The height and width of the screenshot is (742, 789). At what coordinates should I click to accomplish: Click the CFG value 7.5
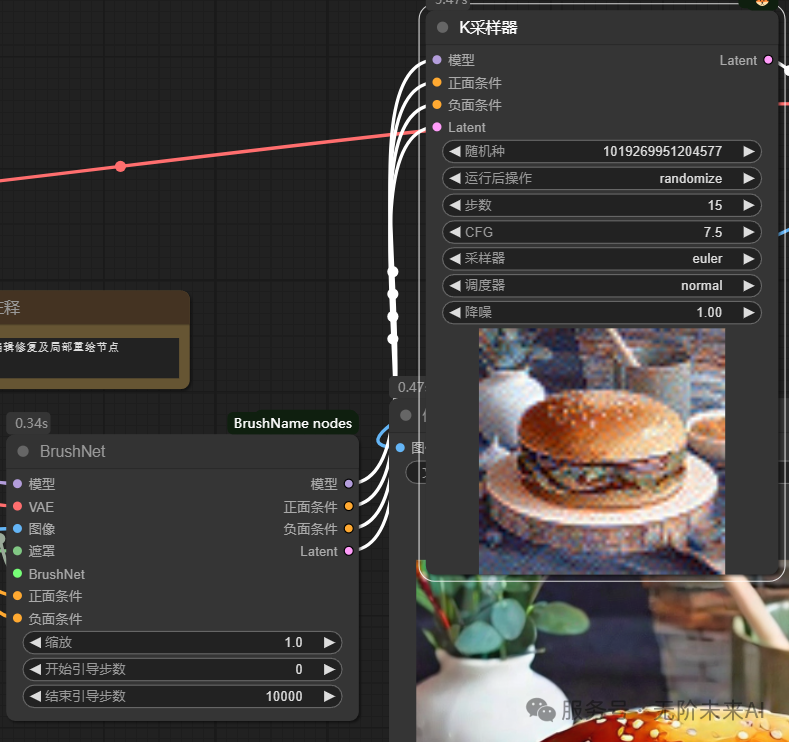(713, 232)
